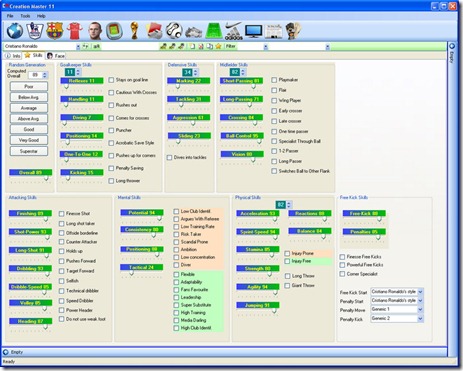Open the Cristiano Ronaldo player name dropdown

click(x=78, y=46)
